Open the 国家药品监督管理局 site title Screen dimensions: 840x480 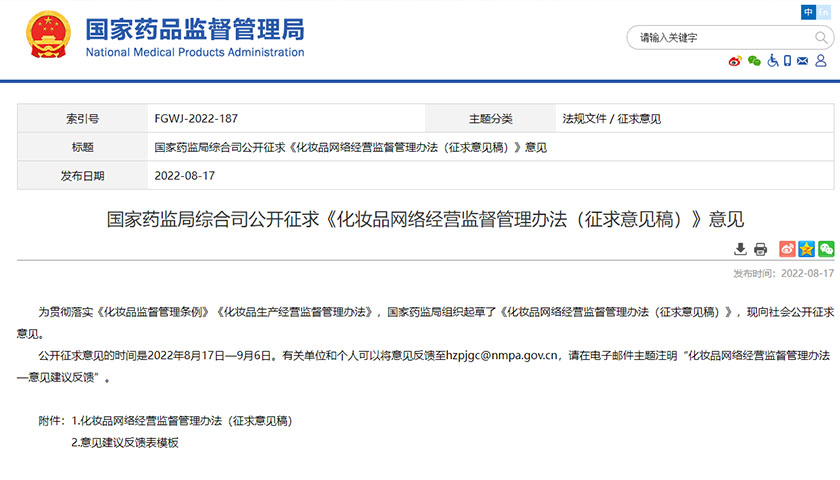click(195, 29)
